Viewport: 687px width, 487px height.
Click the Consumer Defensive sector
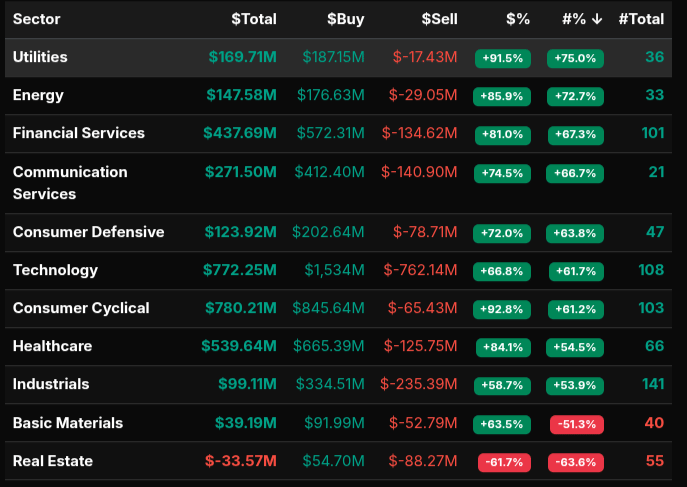point(88,232)
